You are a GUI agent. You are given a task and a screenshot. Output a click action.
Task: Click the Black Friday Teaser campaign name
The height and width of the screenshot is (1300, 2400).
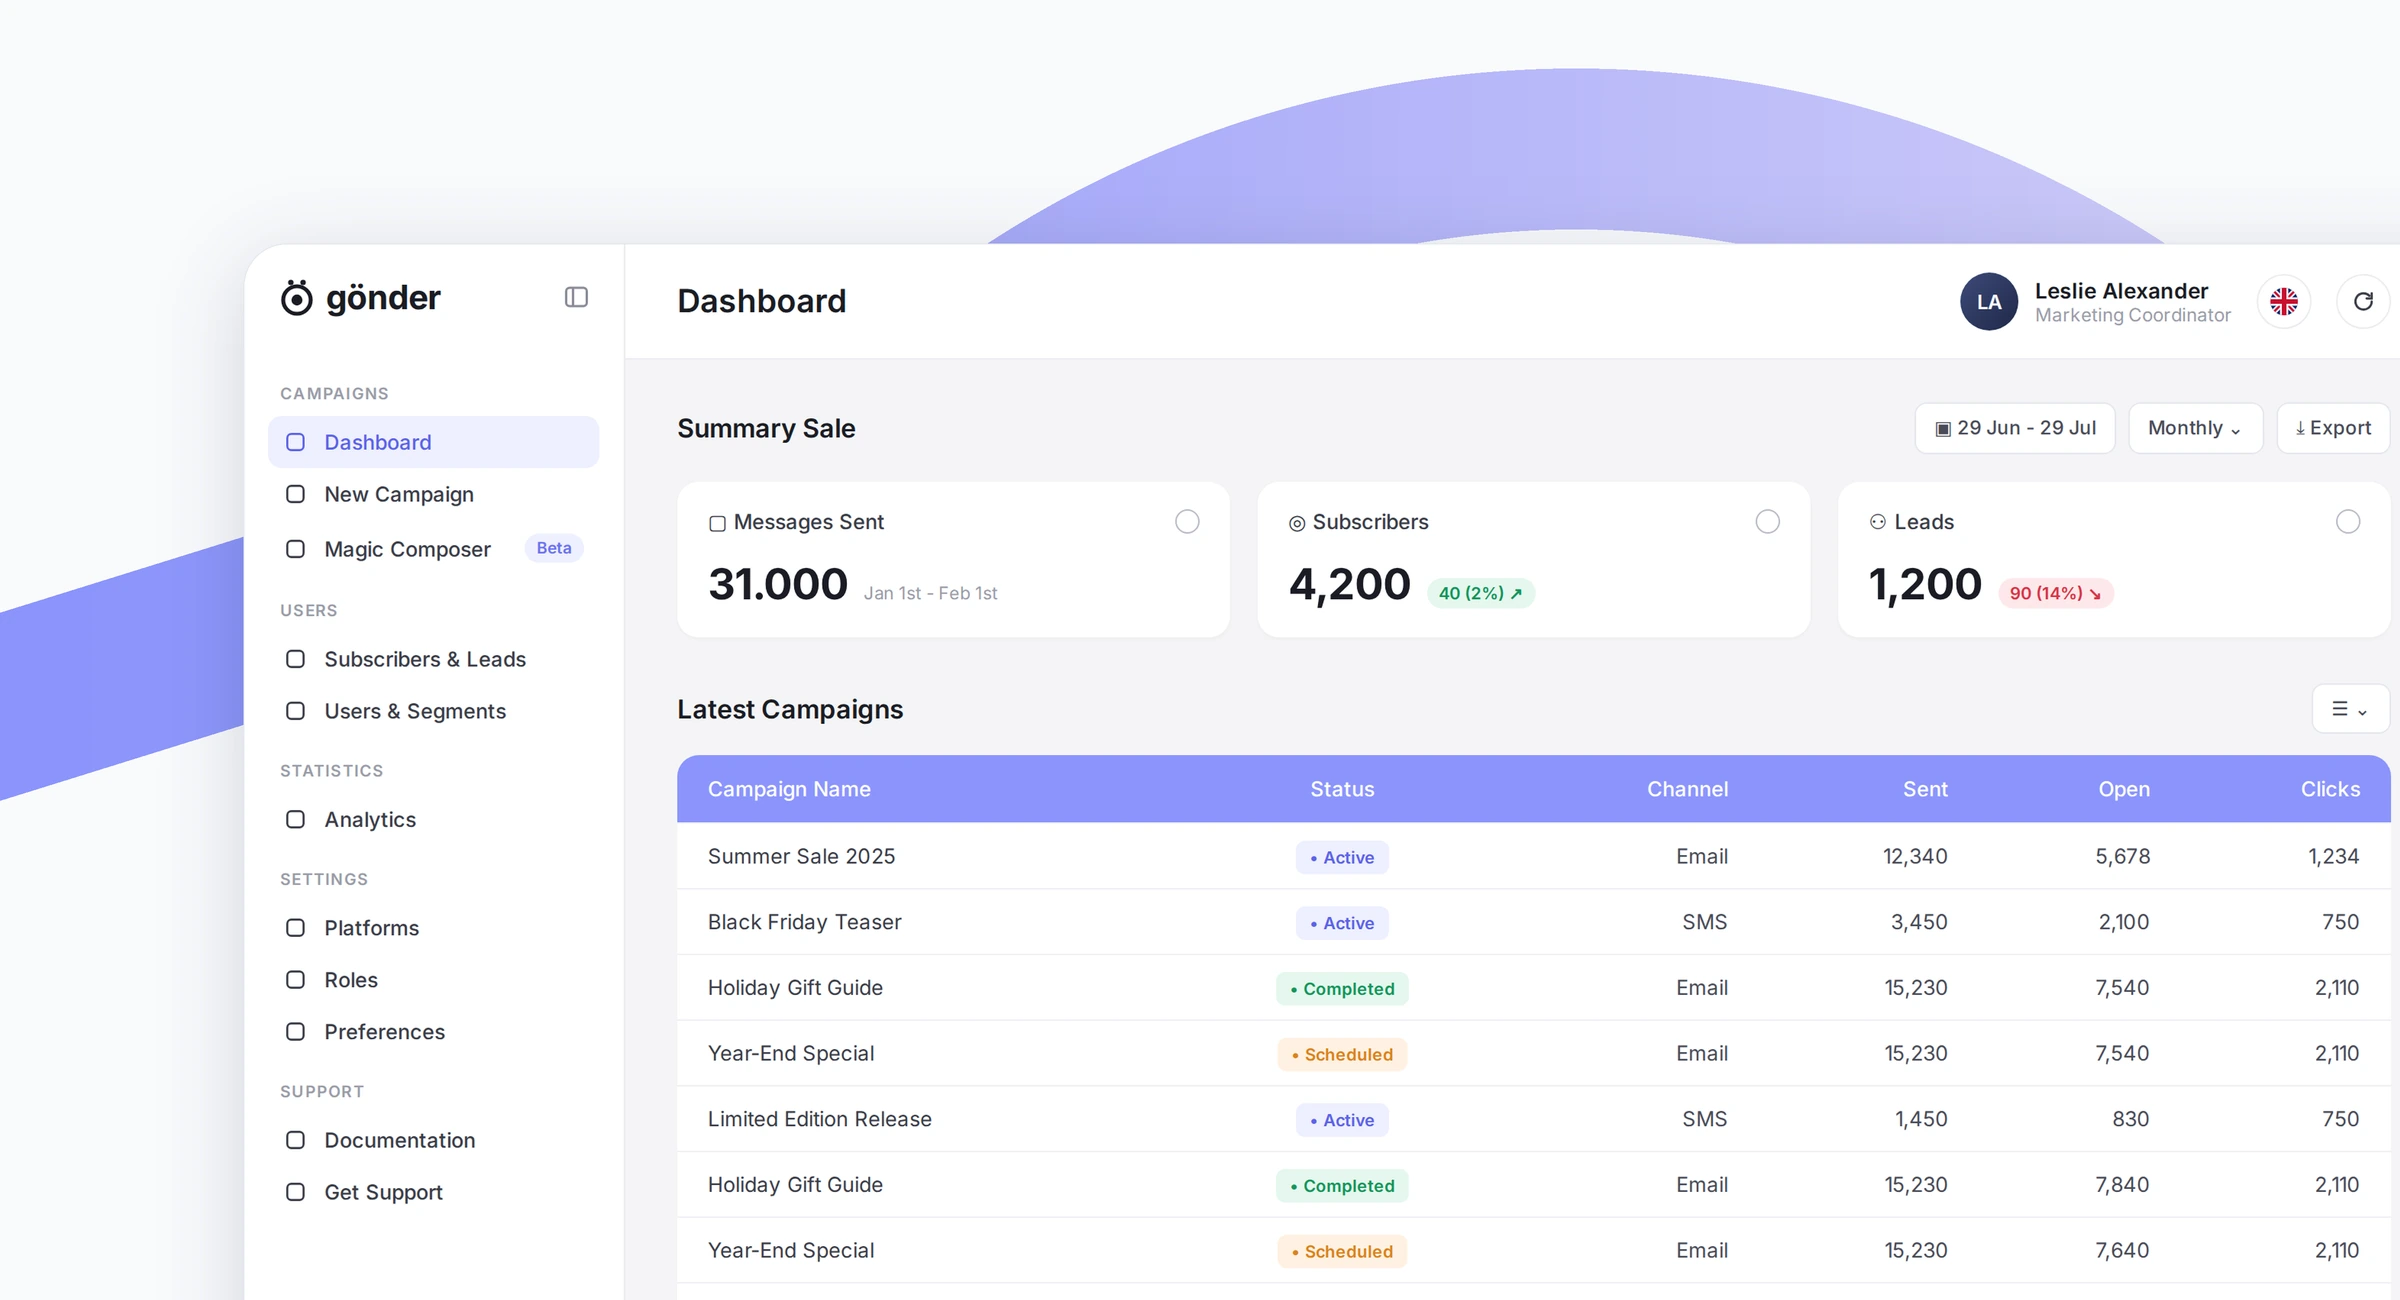pyautogui.click(x=804, y=922)
